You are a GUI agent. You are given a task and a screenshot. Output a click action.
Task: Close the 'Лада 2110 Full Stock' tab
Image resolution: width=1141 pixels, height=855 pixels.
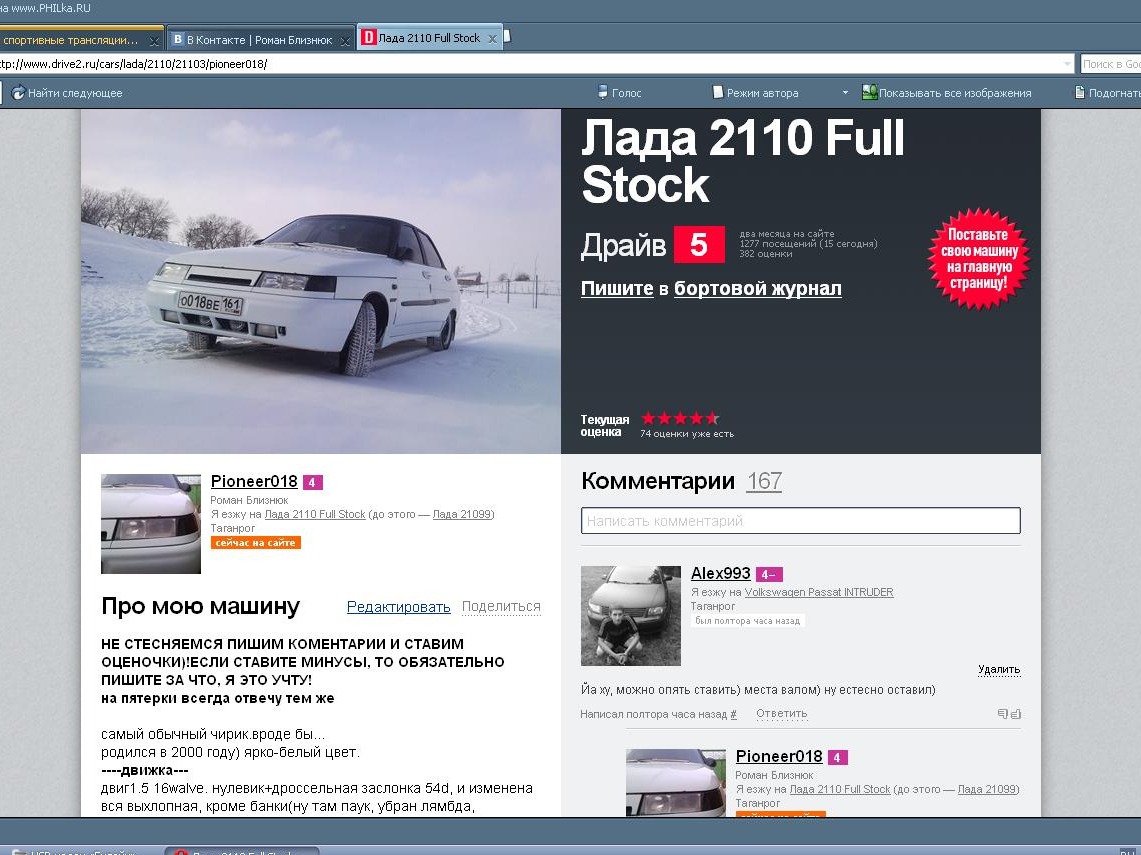(x=493, y=39)
